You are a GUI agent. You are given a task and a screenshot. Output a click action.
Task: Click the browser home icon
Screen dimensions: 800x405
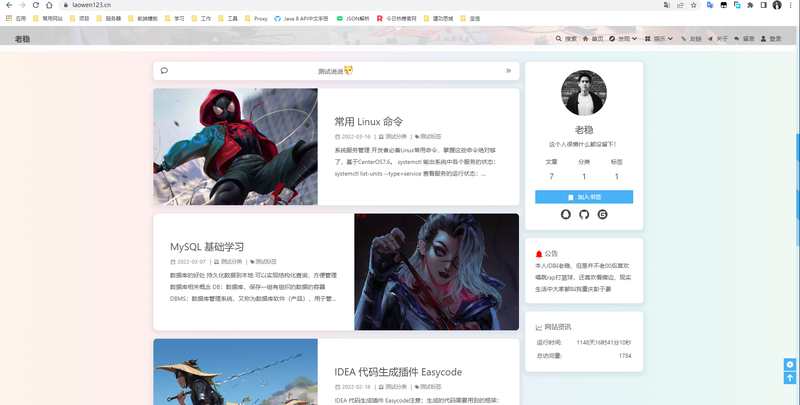pyautogui.click(x=49, y=5)
